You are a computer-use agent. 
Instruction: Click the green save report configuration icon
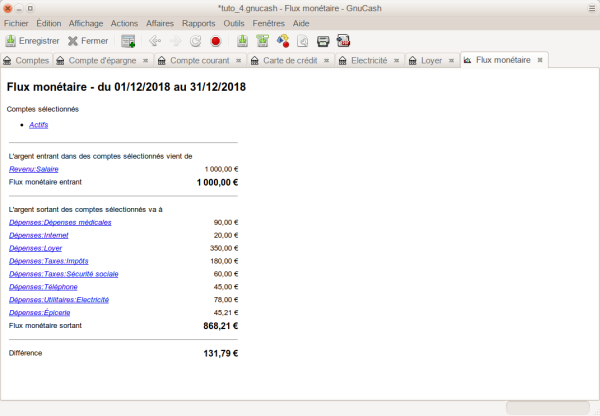[243, 41]
